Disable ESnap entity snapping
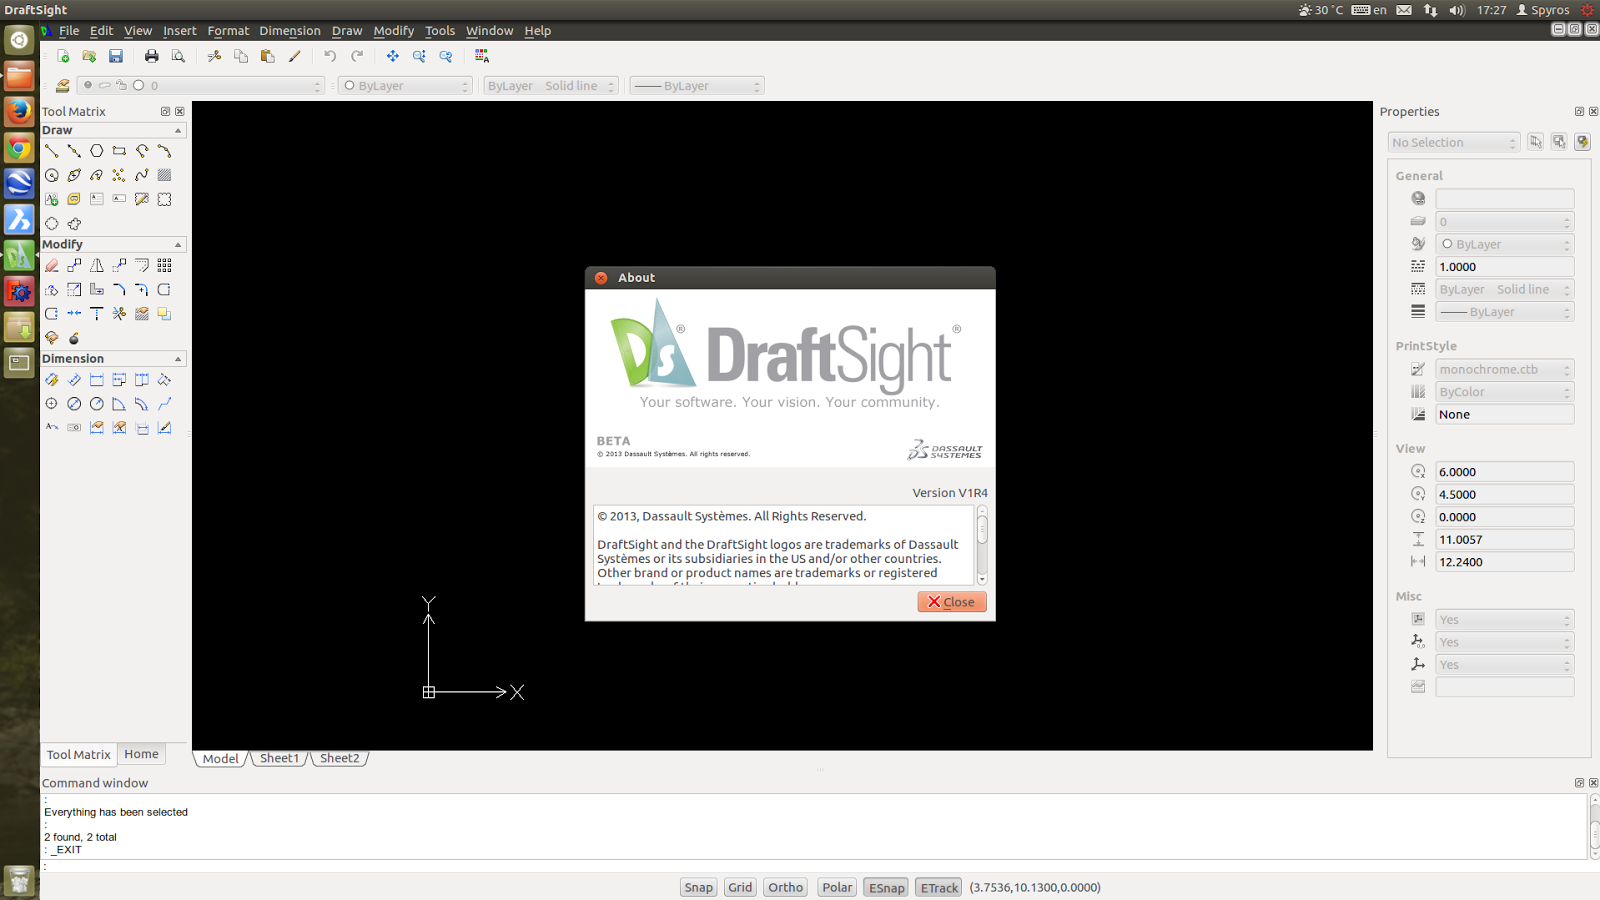 (886, 887)
